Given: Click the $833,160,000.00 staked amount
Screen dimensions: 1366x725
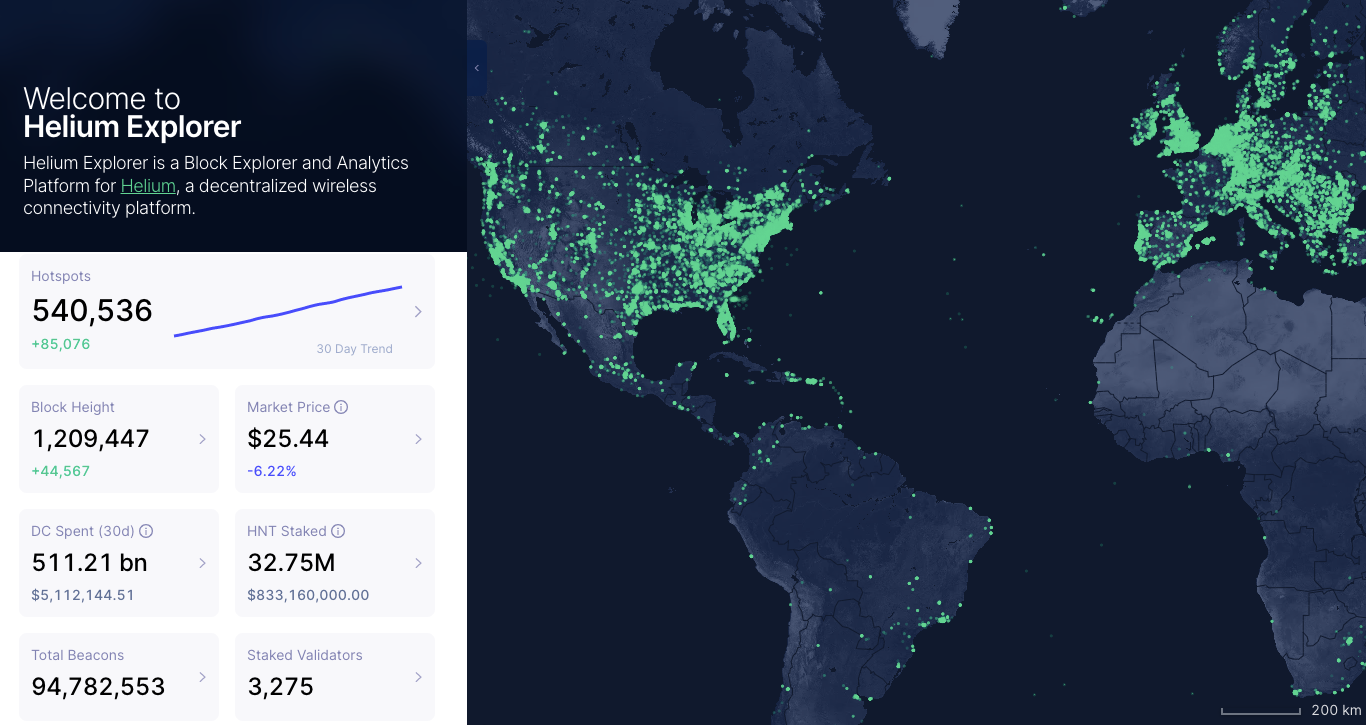Looking at the screenshot, I should click(x=308, y=595).
